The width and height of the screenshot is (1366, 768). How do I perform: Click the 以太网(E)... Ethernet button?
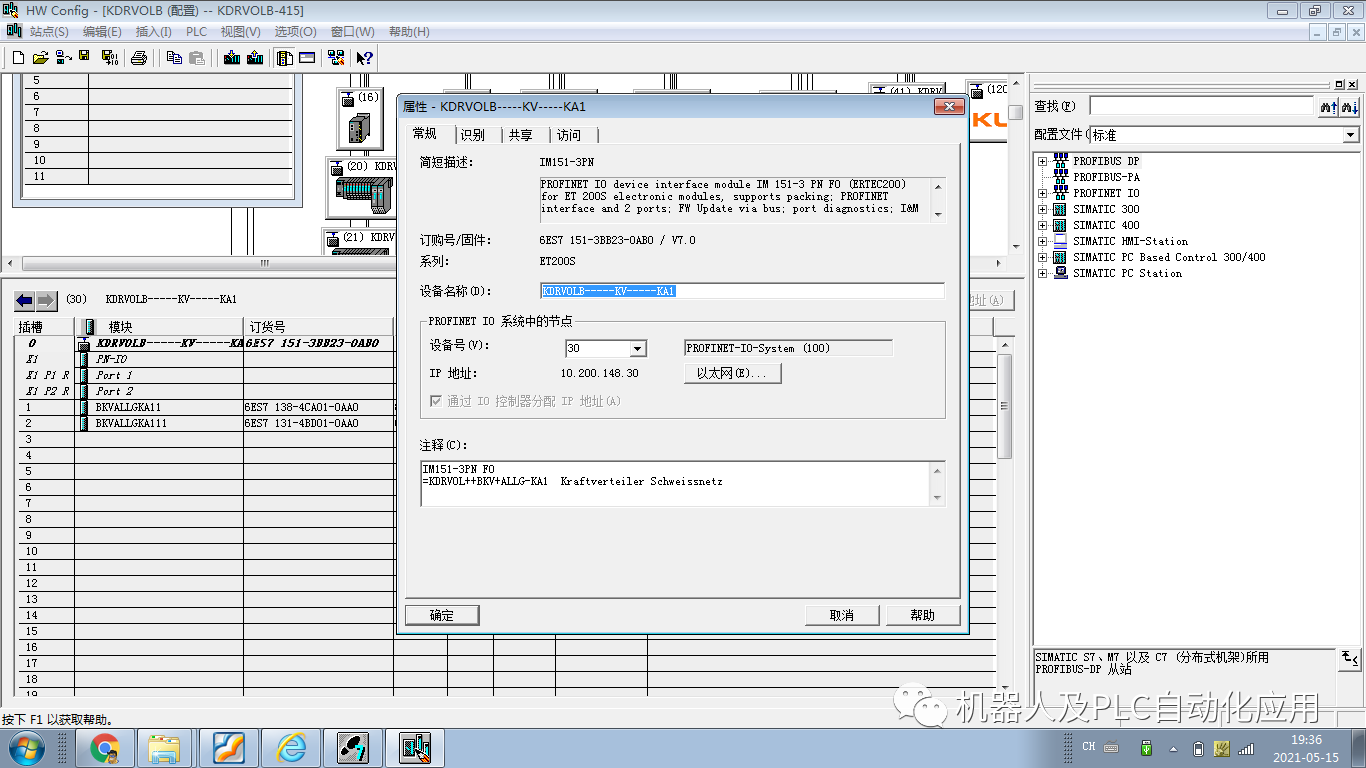[733, 373]
